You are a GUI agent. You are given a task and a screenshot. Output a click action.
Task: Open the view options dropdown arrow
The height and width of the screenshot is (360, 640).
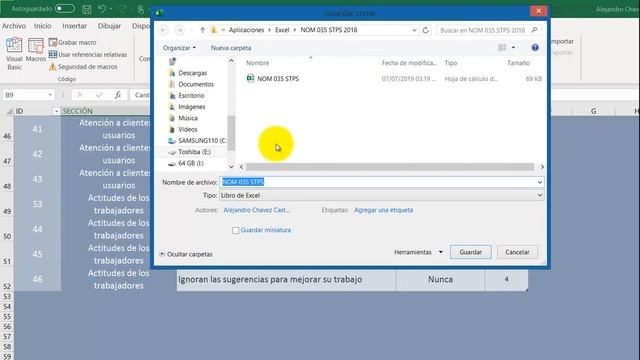pos(513,48)
